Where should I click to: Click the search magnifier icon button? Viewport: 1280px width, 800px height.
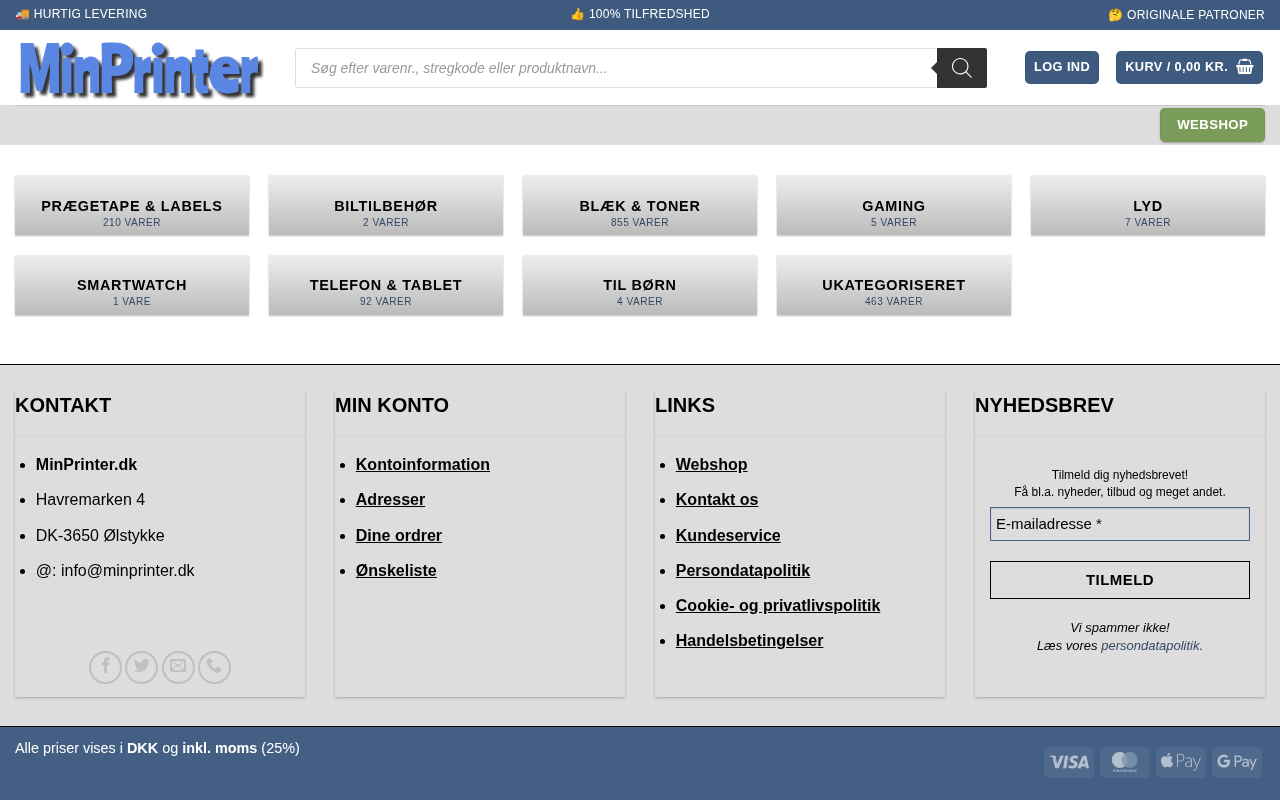962,68
